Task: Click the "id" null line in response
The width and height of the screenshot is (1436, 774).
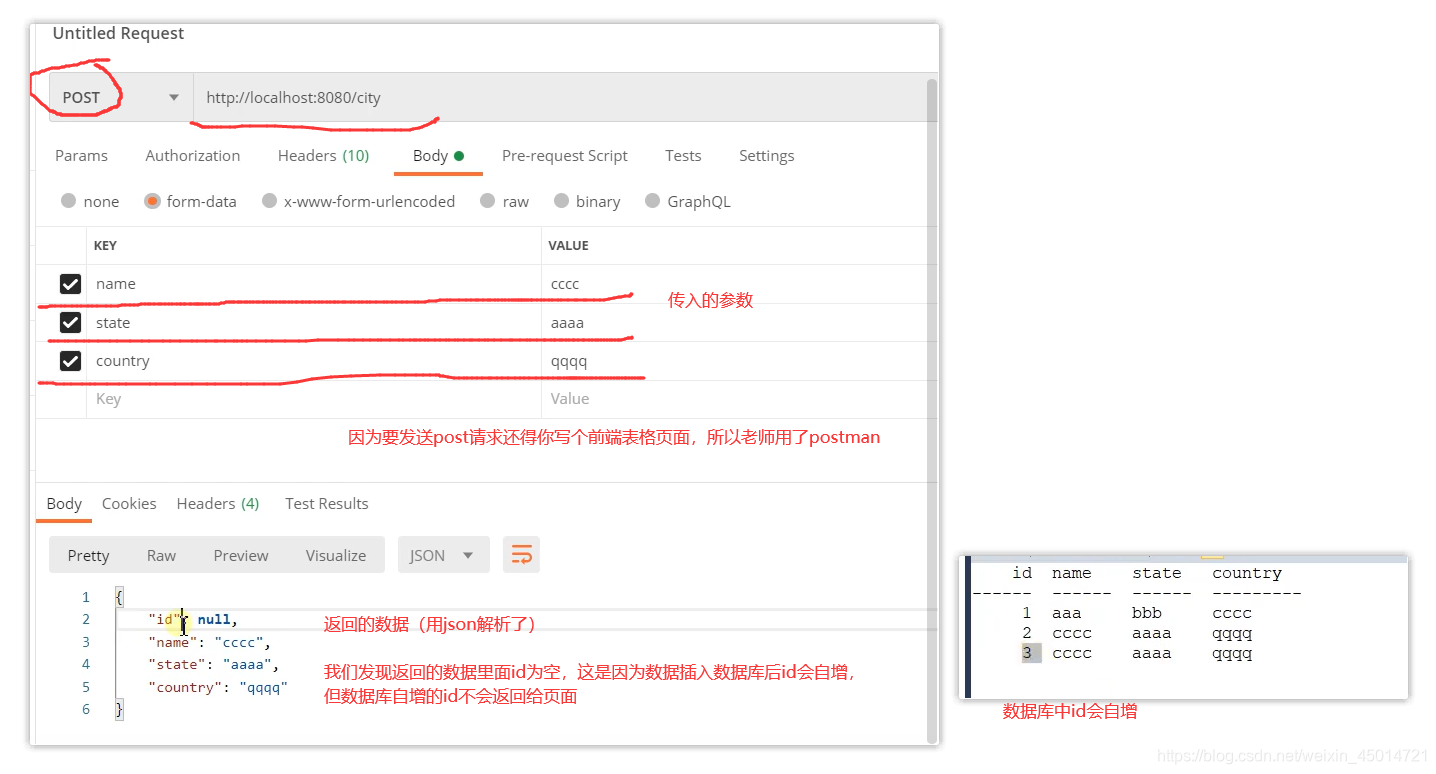Action: click(x=193, y=620)
